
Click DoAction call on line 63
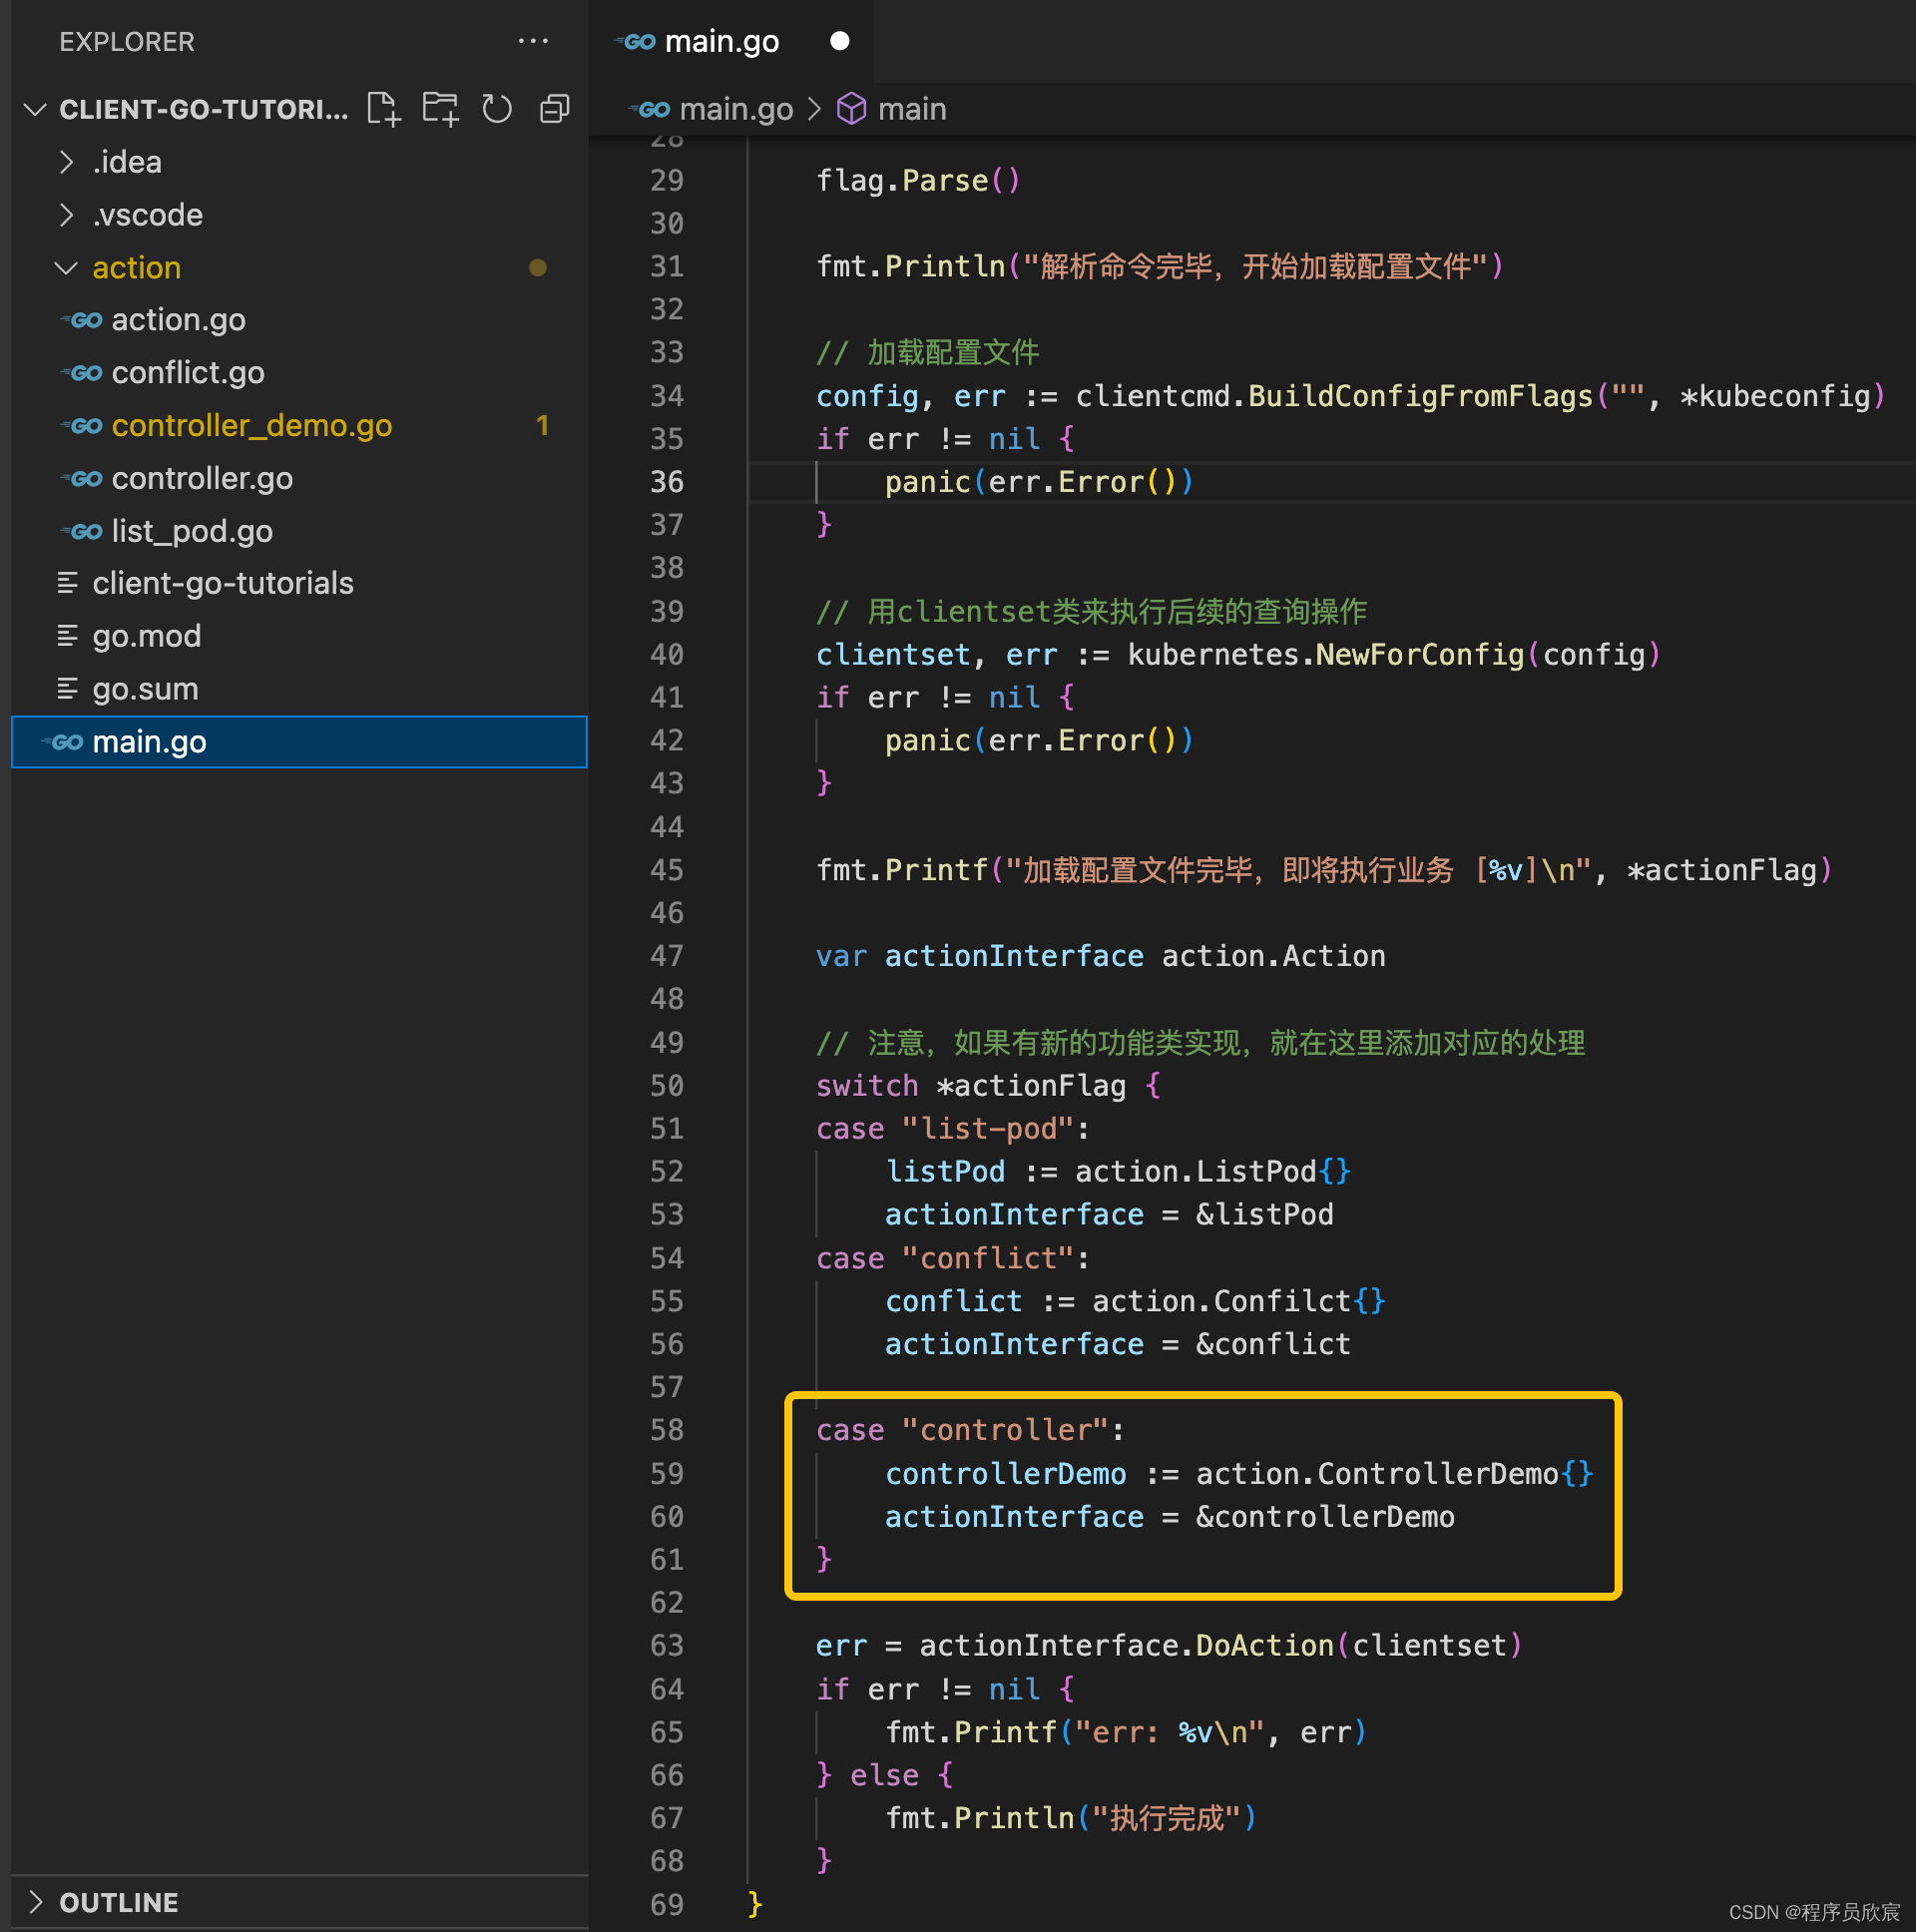1264,1646
